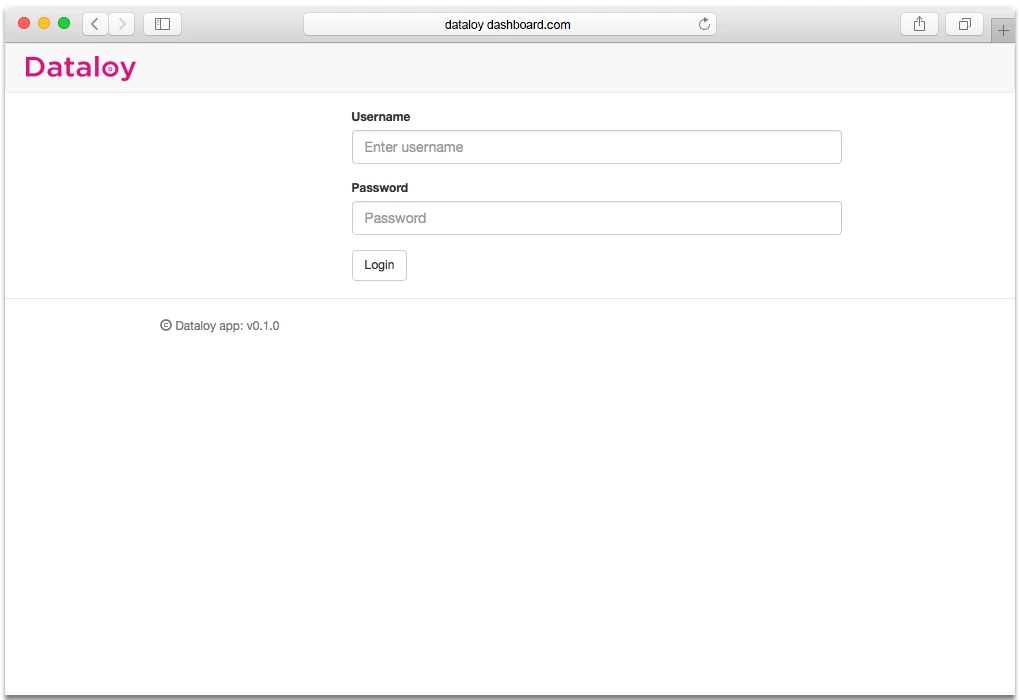Click the Username label
This screenshot has width=1020, height=700.
(381, 117)
